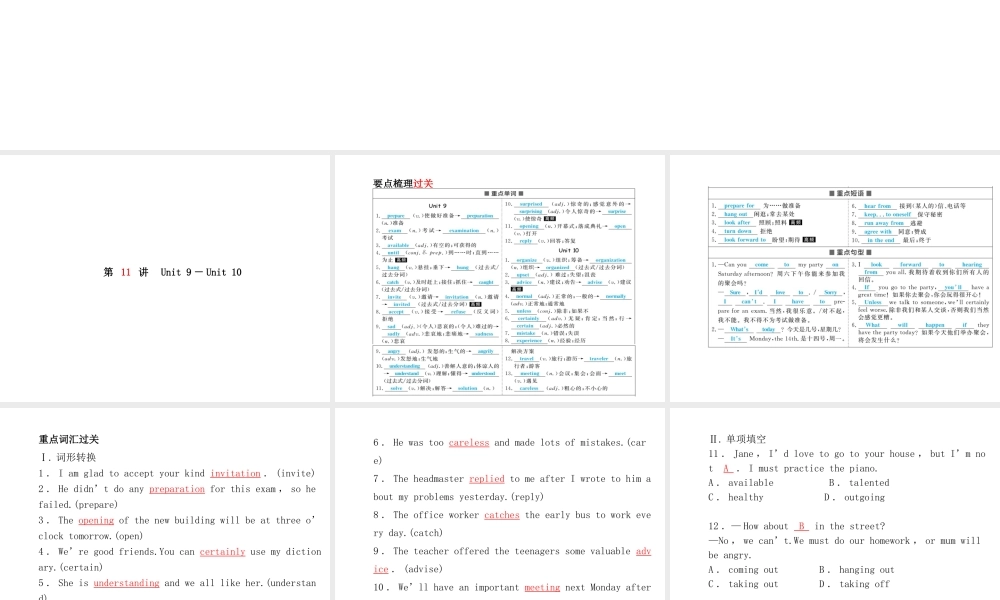Click the 'Ⅱ. 单项填空' section heading
The width and height of the screenshot is (1000, 600).
click(738, 439)
